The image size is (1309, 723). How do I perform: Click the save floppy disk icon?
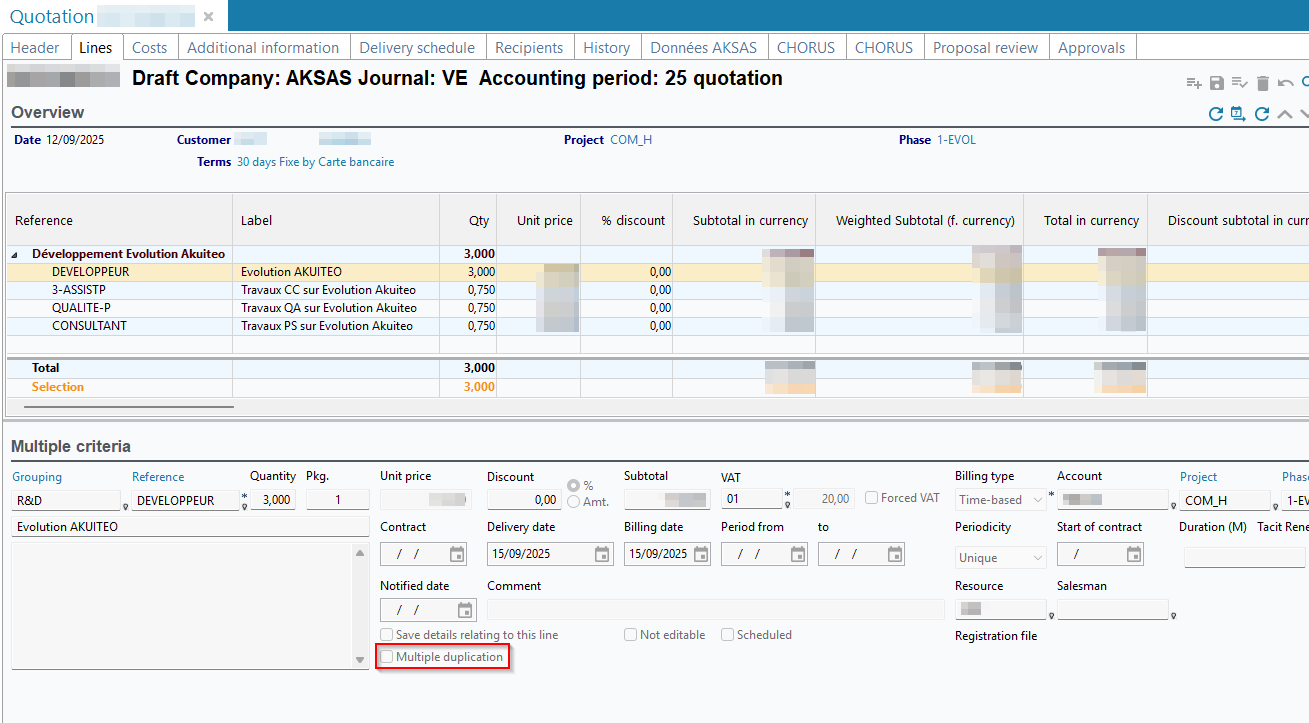coord(1217,83)
